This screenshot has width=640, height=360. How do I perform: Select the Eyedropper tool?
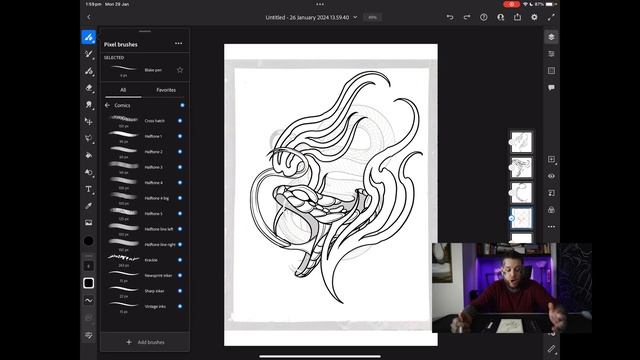[89, 206]
